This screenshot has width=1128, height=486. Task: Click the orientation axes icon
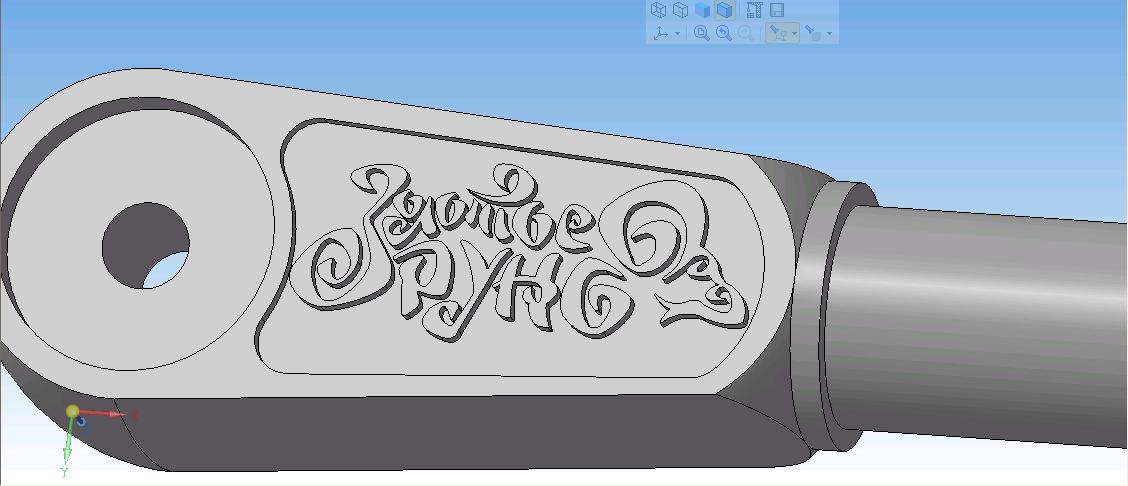coord(661,33)
